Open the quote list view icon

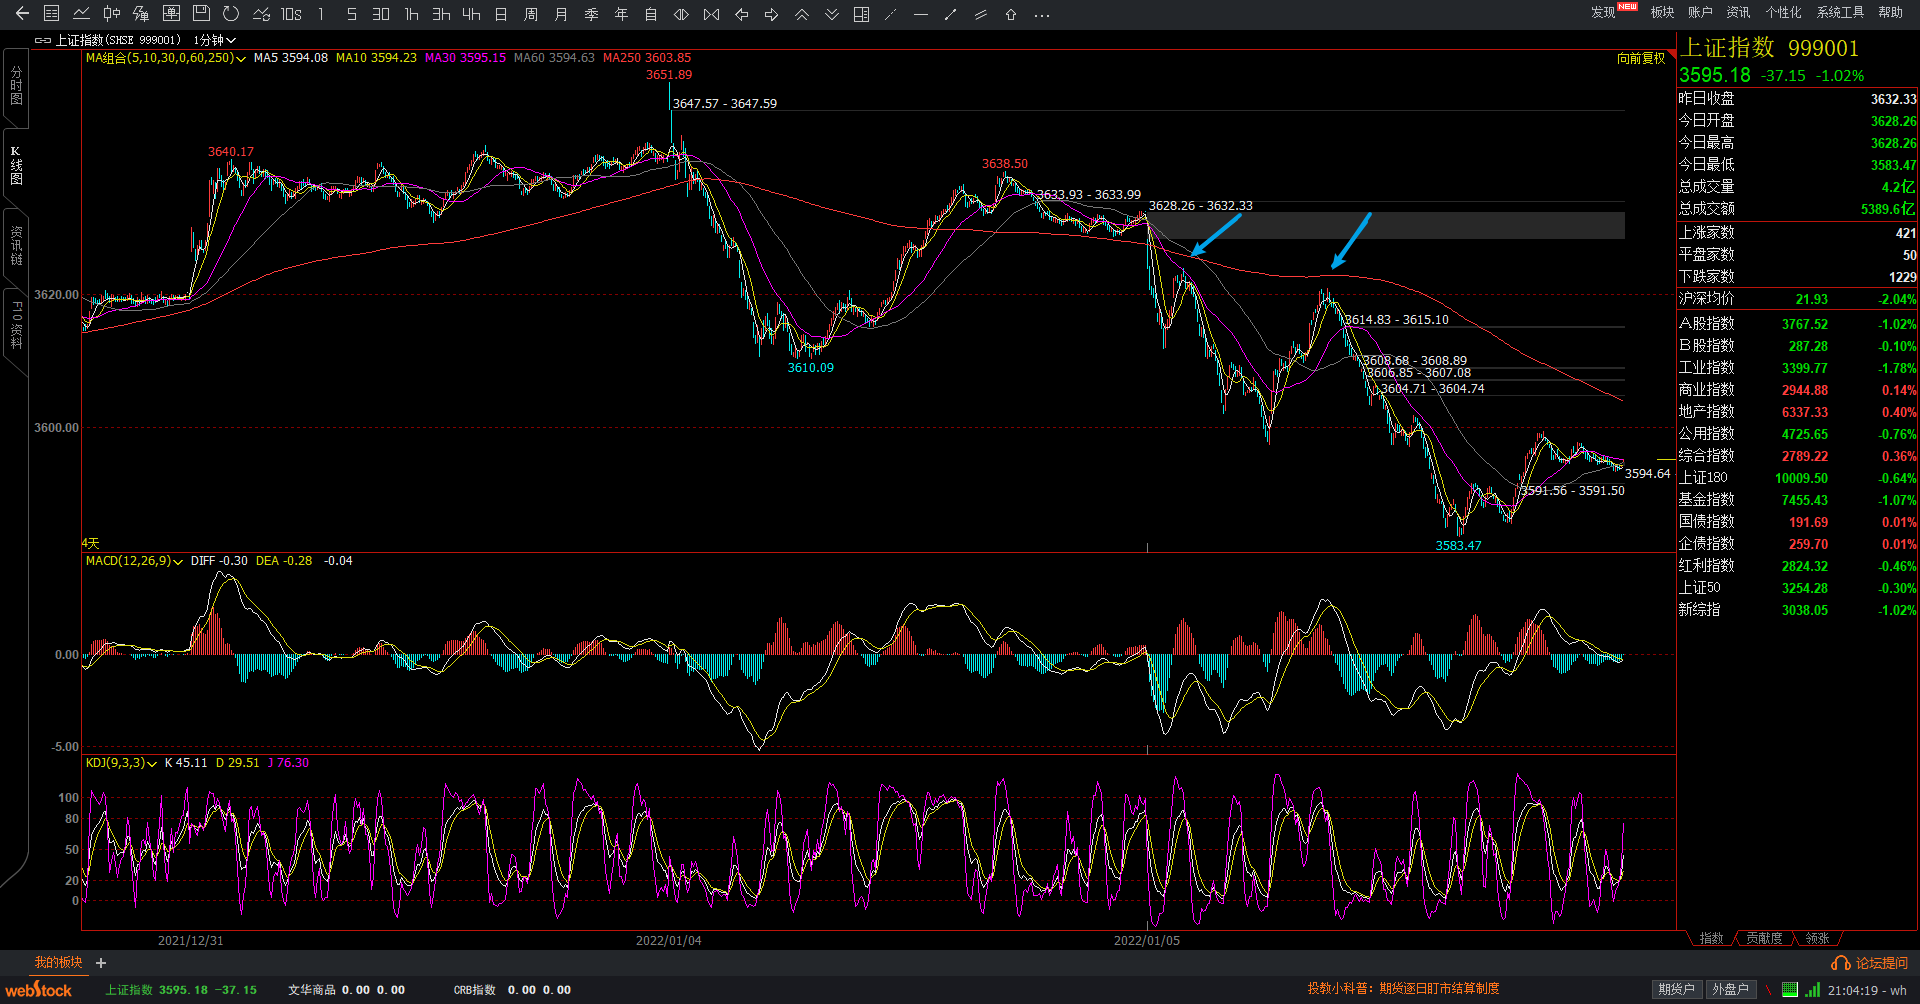click(x=52, y=14)
